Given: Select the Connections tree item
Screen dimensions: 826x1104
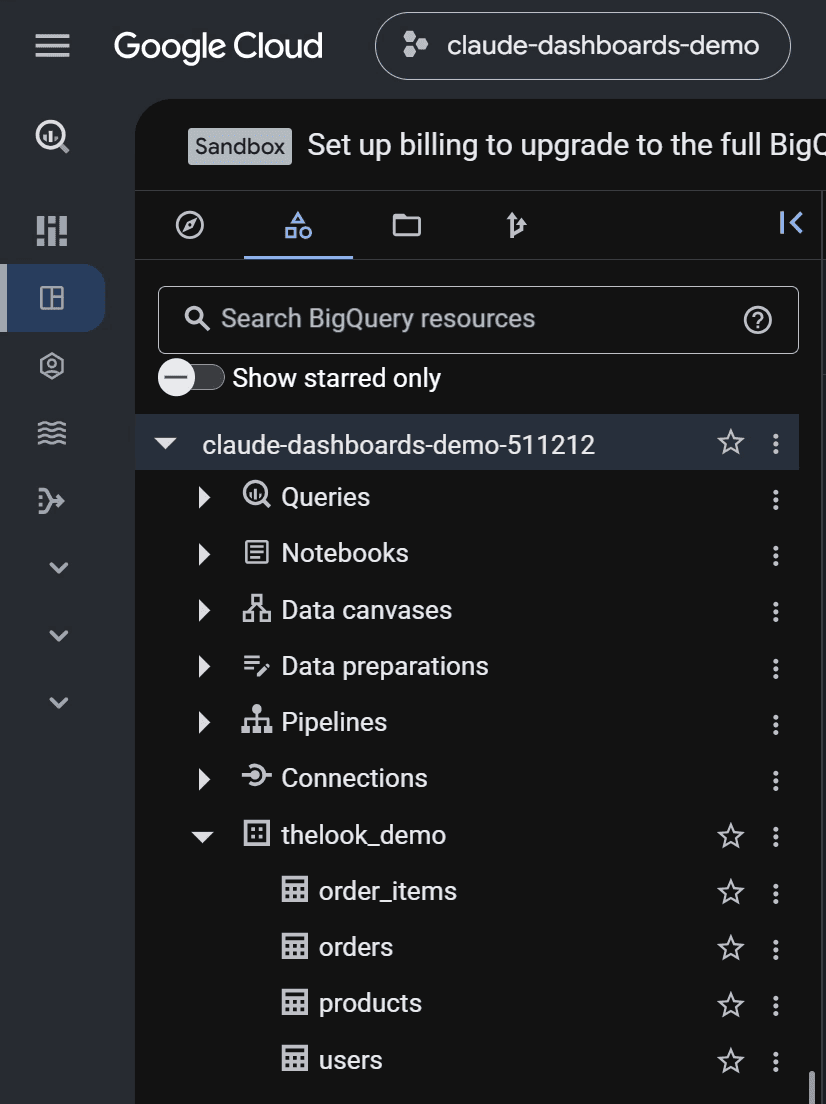Looking at the screenshot, I should (354, 778).
